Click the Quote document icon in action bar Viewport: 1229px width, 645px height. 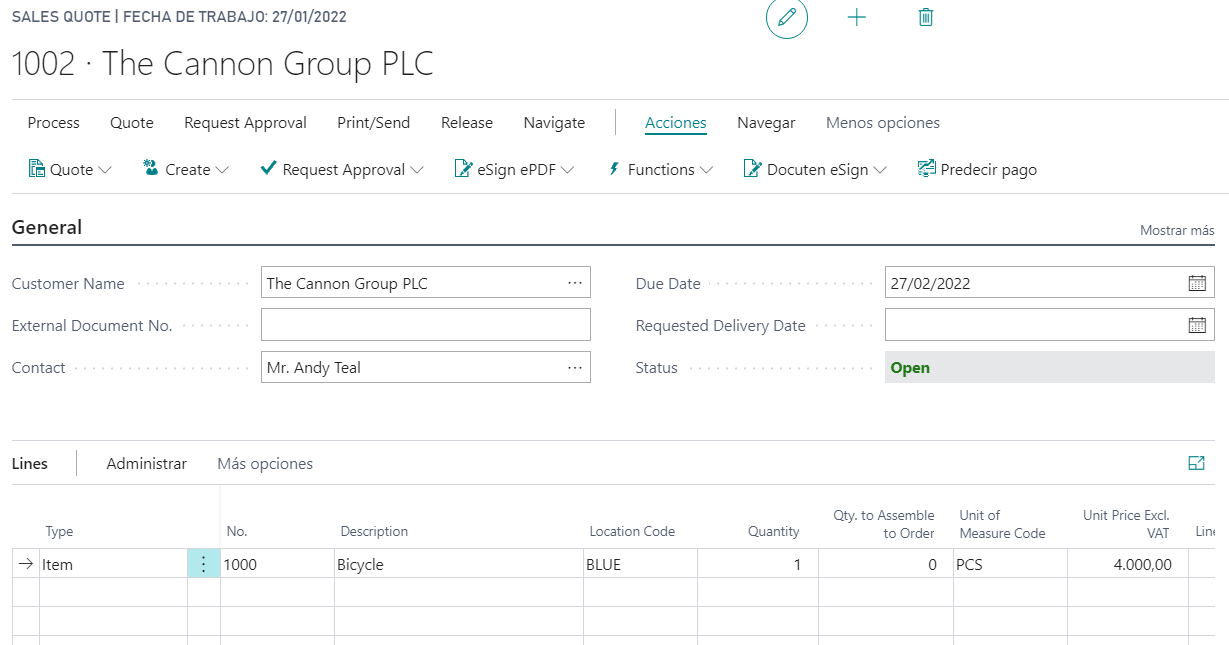(37, 169)
